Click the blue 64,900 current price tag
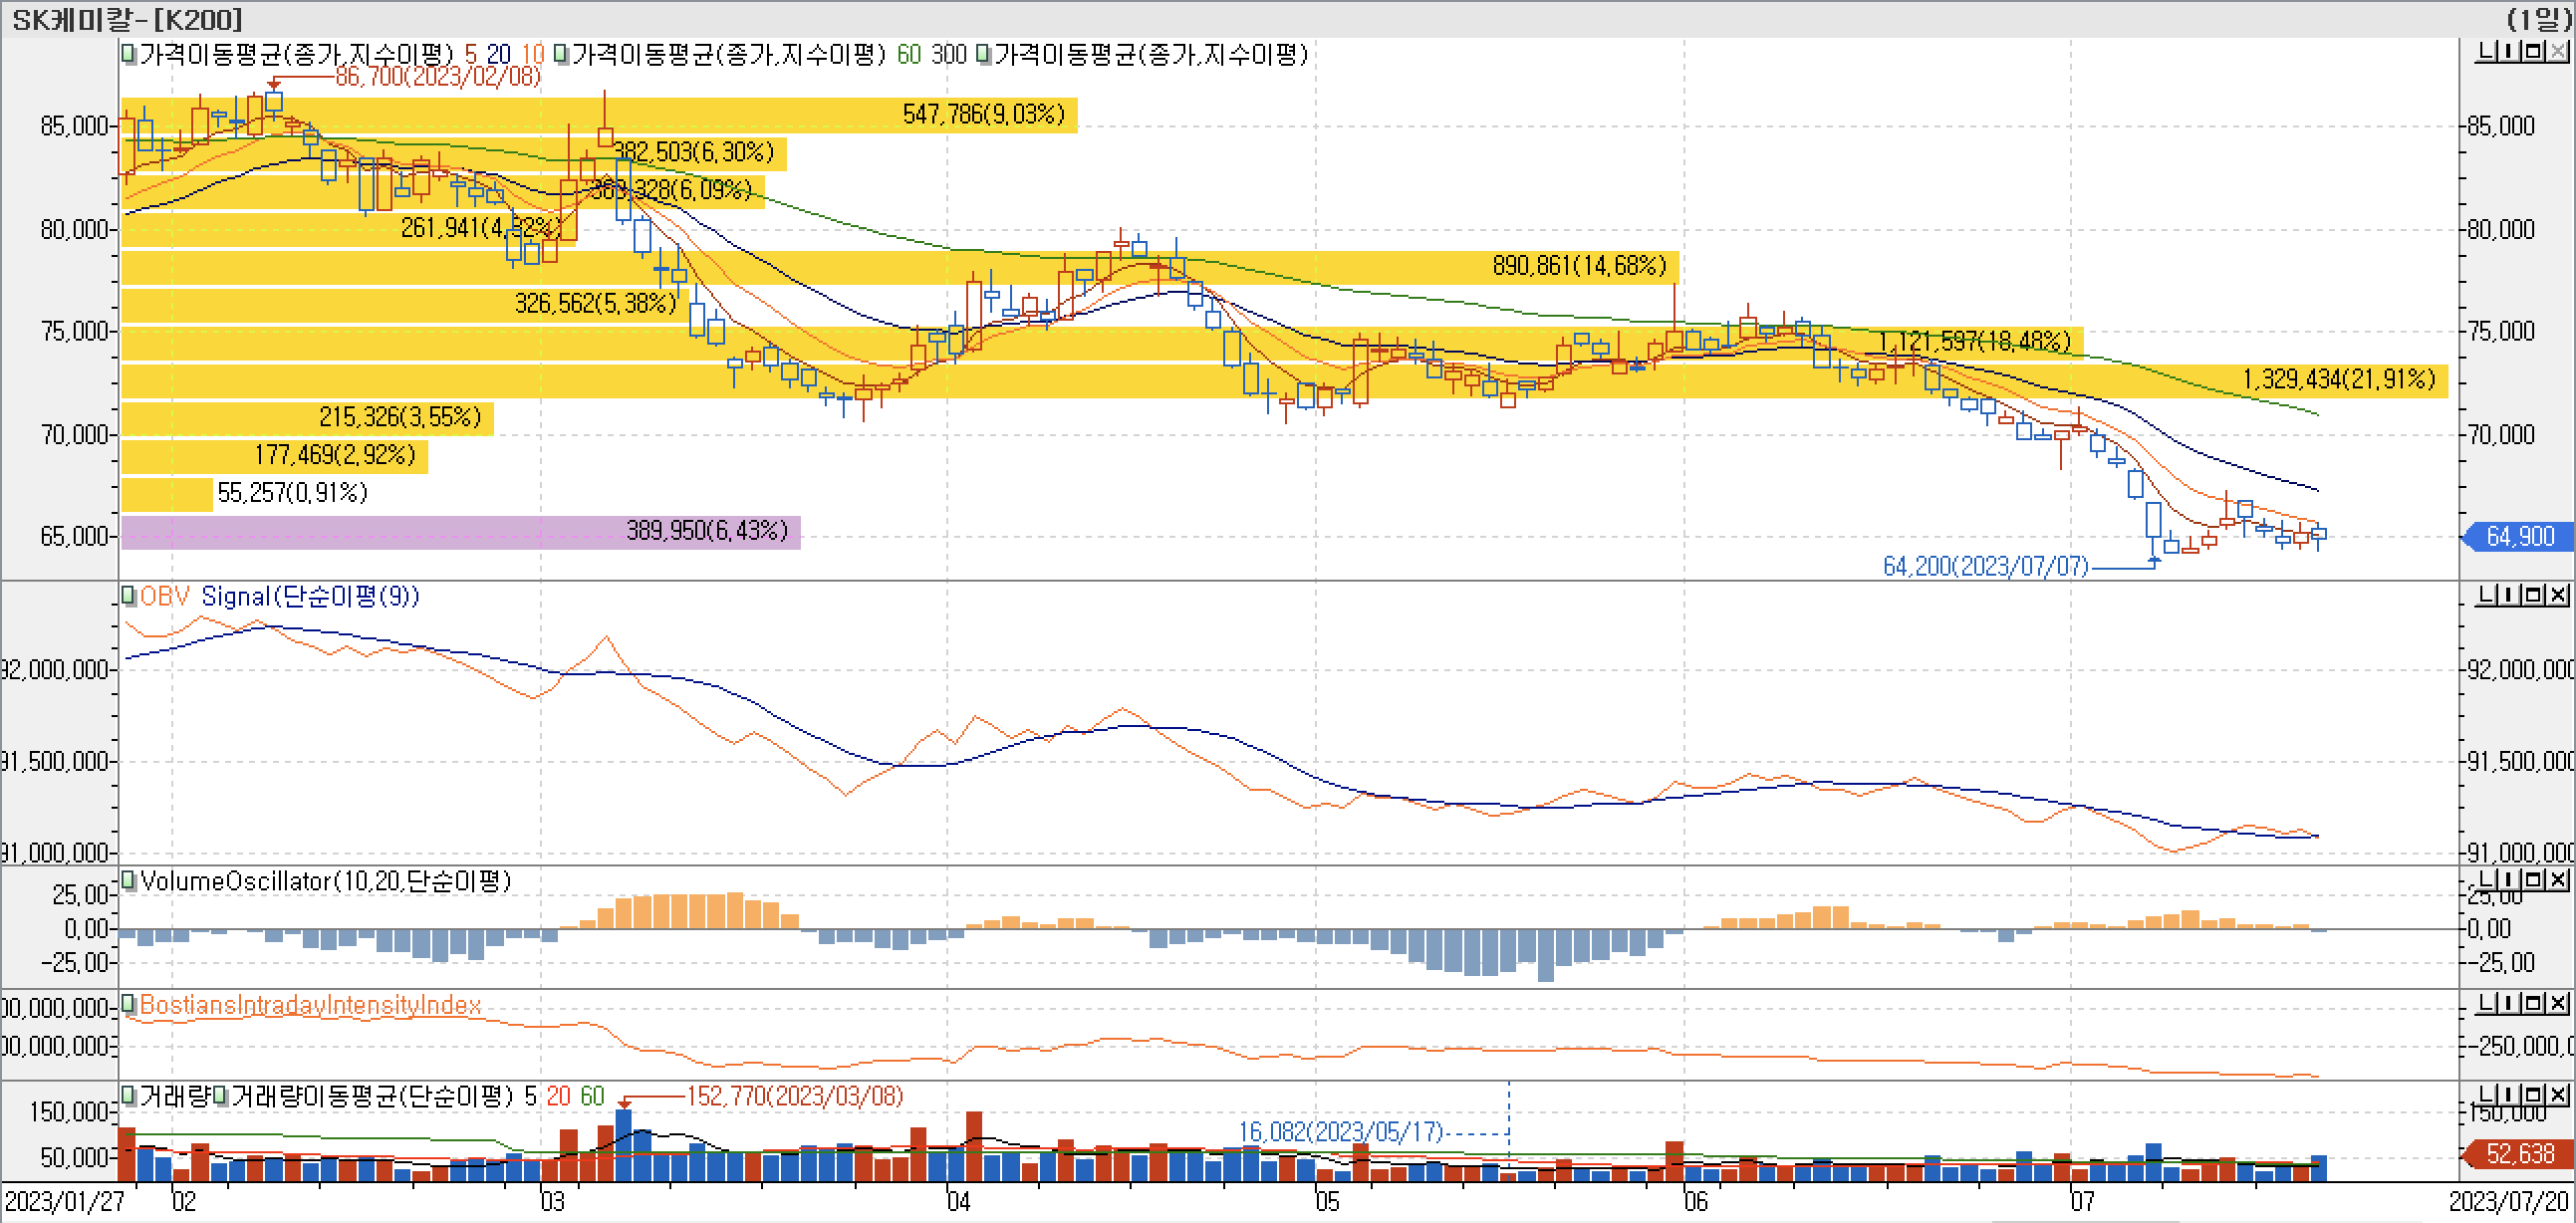The width and height of the screenshot is (2576, 1223). (x=2519, y=537)
